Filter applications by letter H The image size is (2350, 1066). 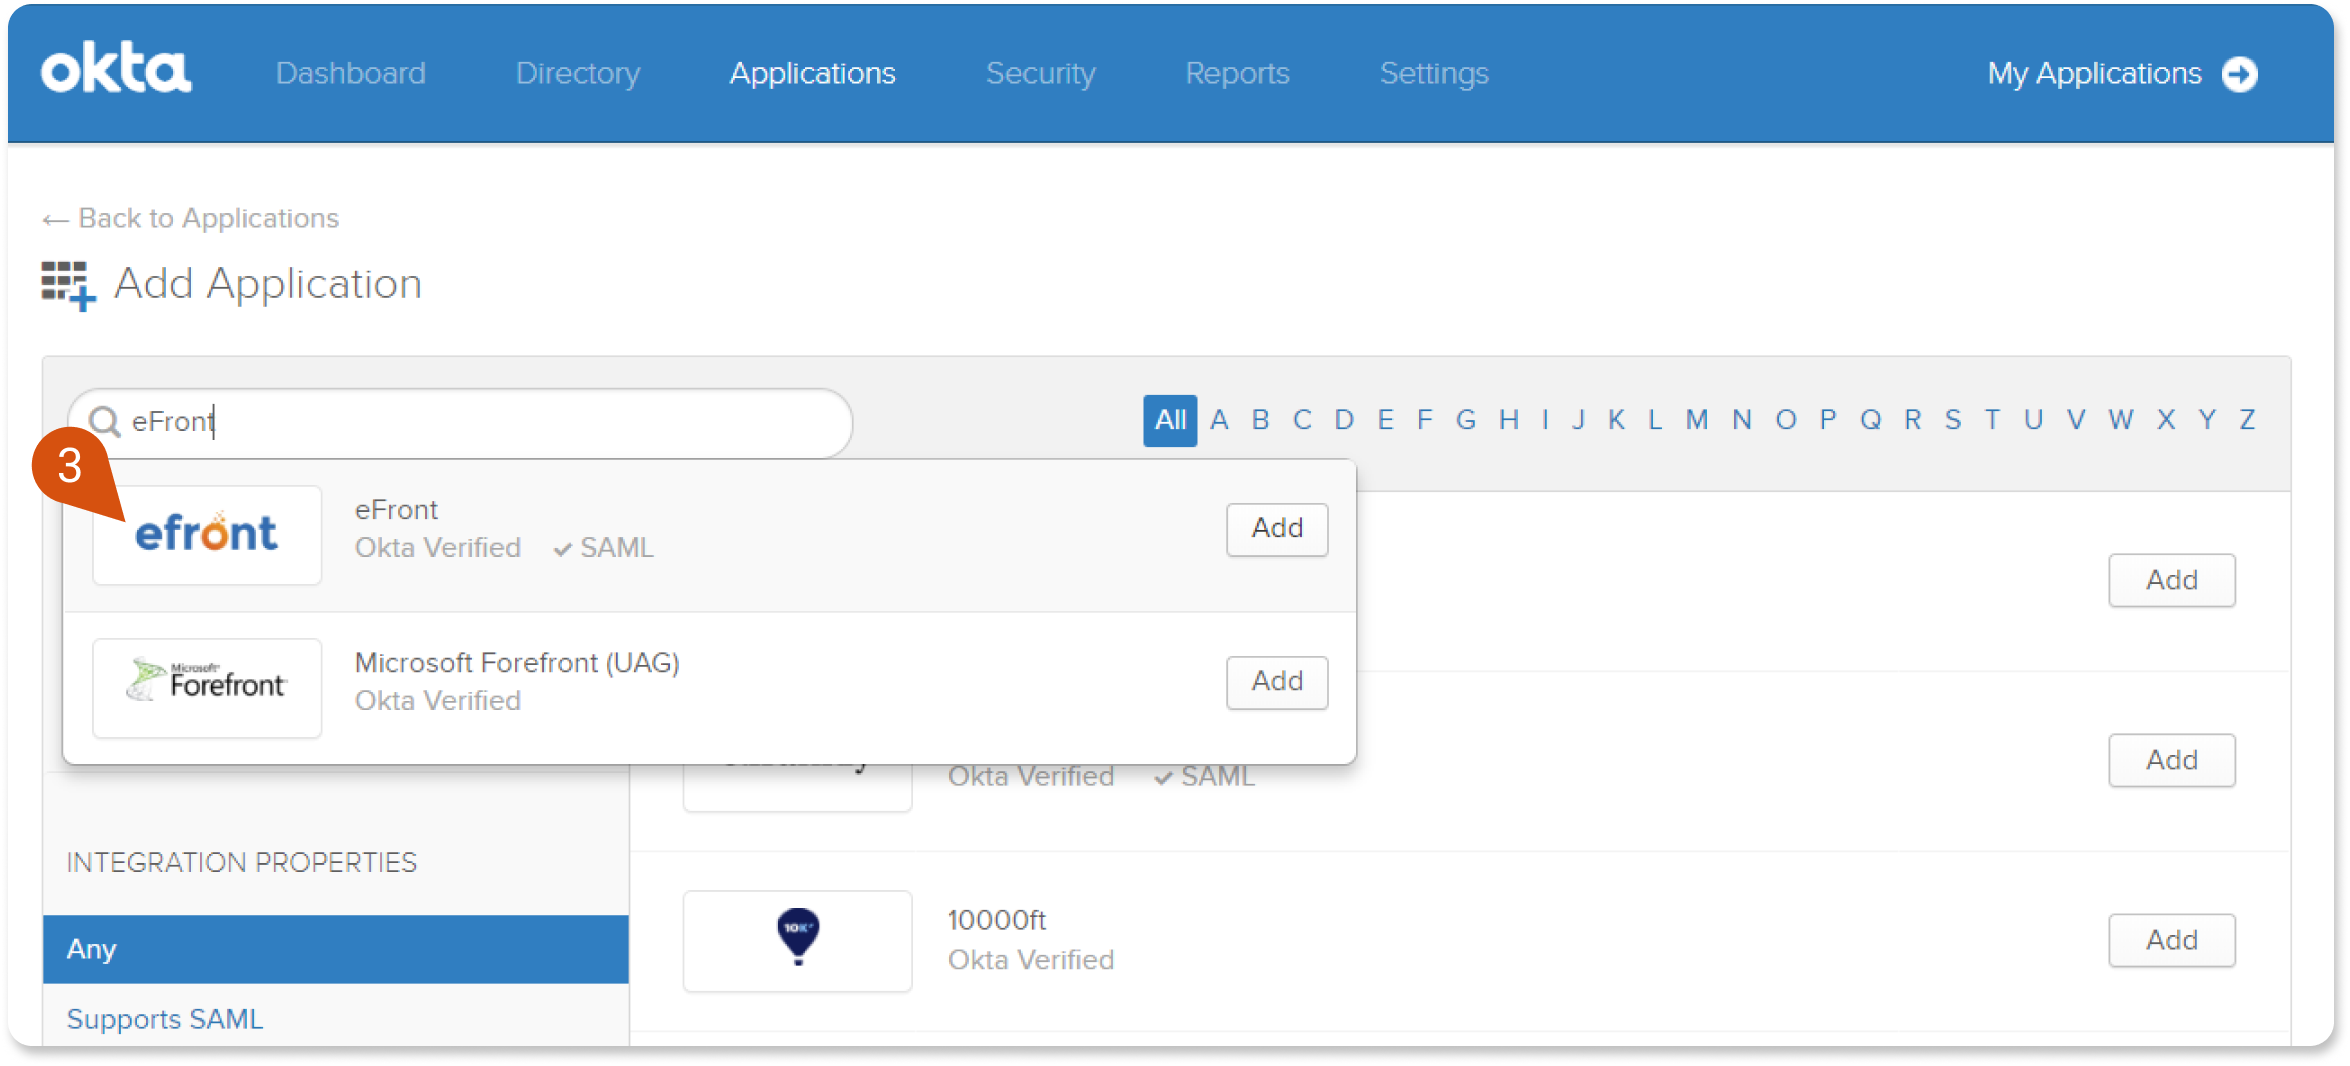1509,420
